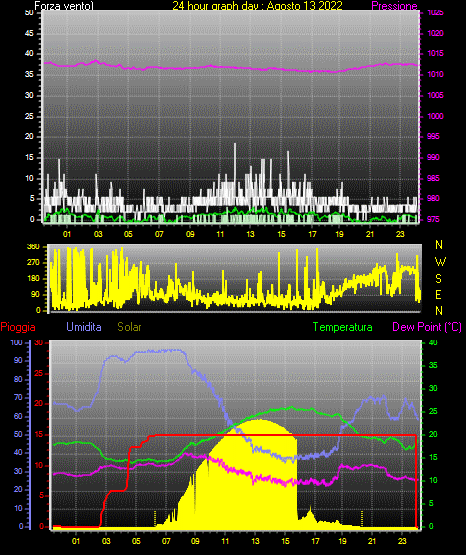Click hour 23 on bottom graph axis
466x555 pixels.
pos(402,541)
